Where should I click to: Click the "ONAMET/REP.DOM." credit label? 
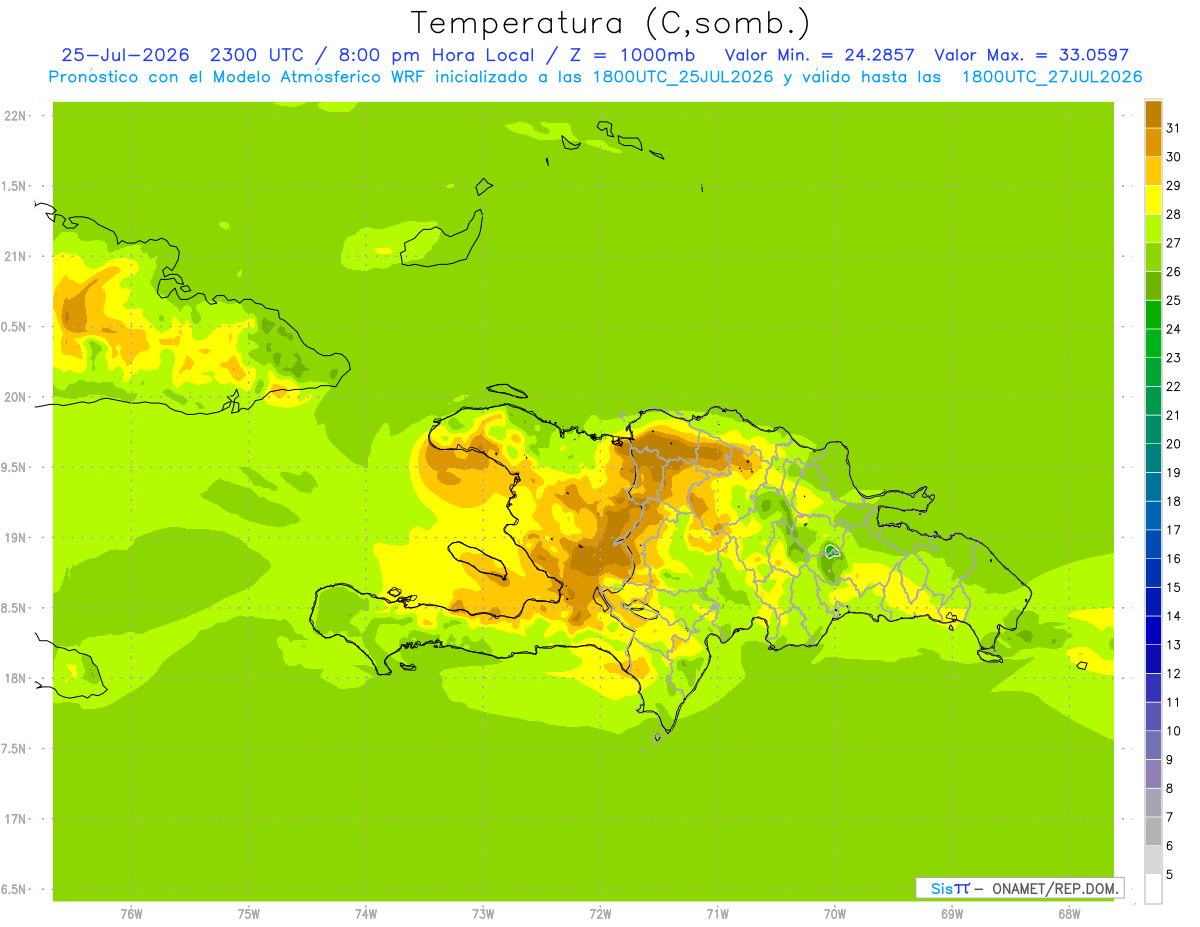coord(1055,888)
